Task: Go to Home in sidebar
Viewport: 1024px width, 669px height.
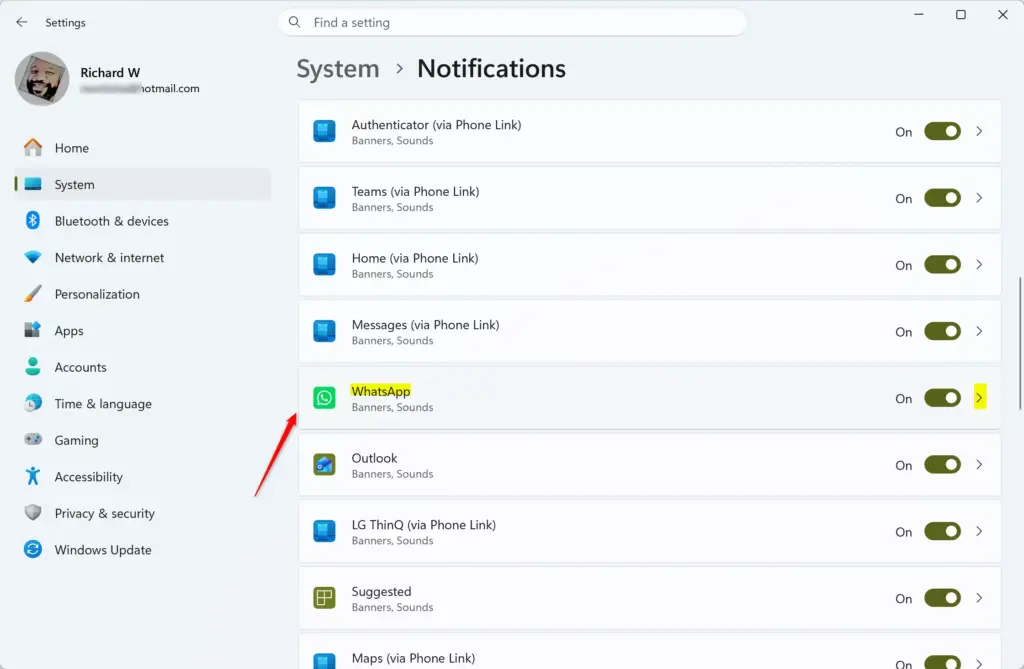Action: (142, 148)
